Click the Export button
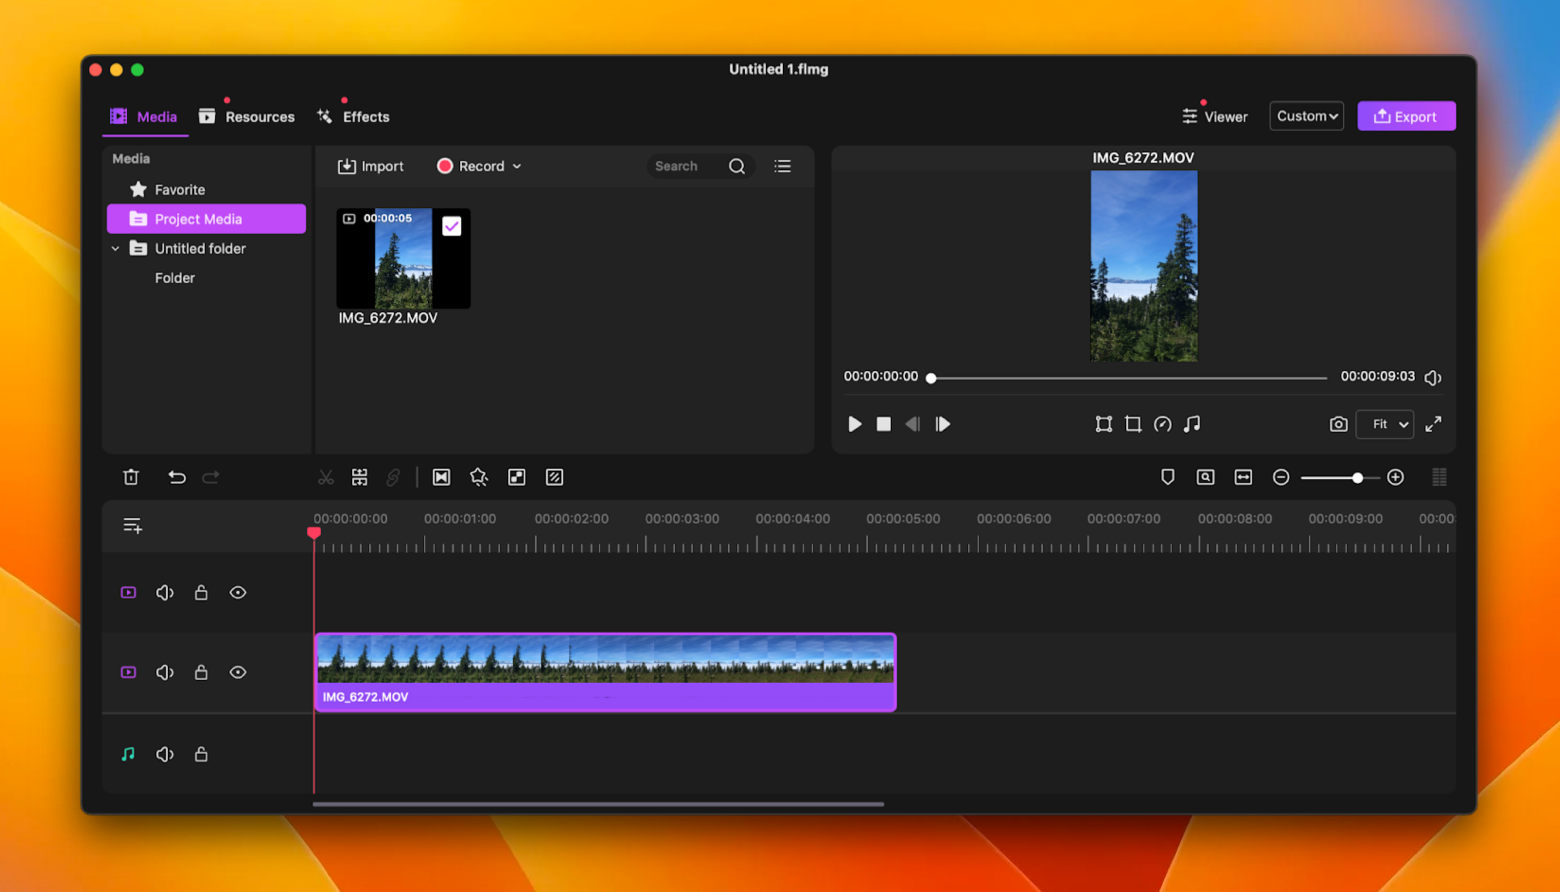This screenshot has height=892, width=1560. pos(1406,116)
